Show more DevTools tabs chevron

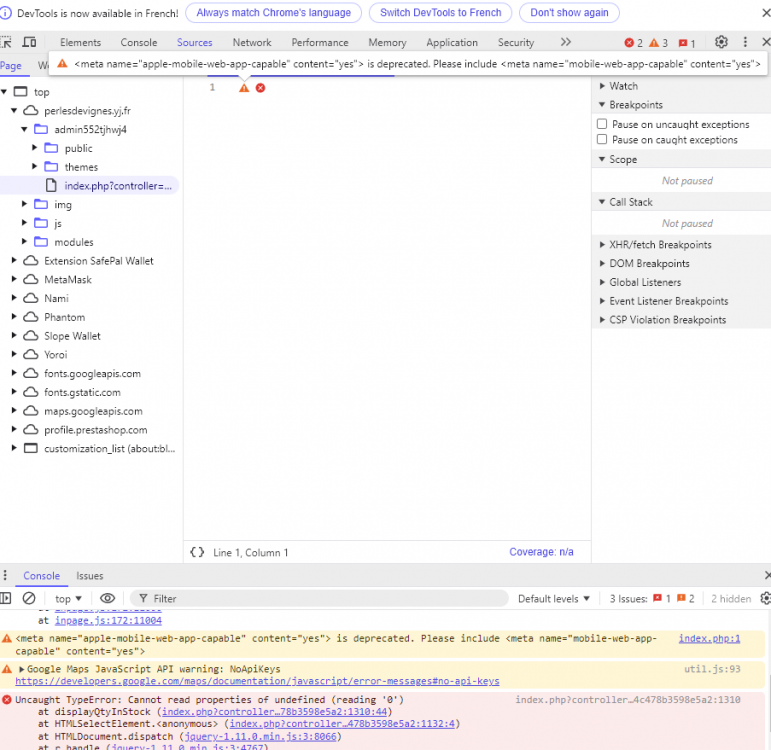click(565, 42)
